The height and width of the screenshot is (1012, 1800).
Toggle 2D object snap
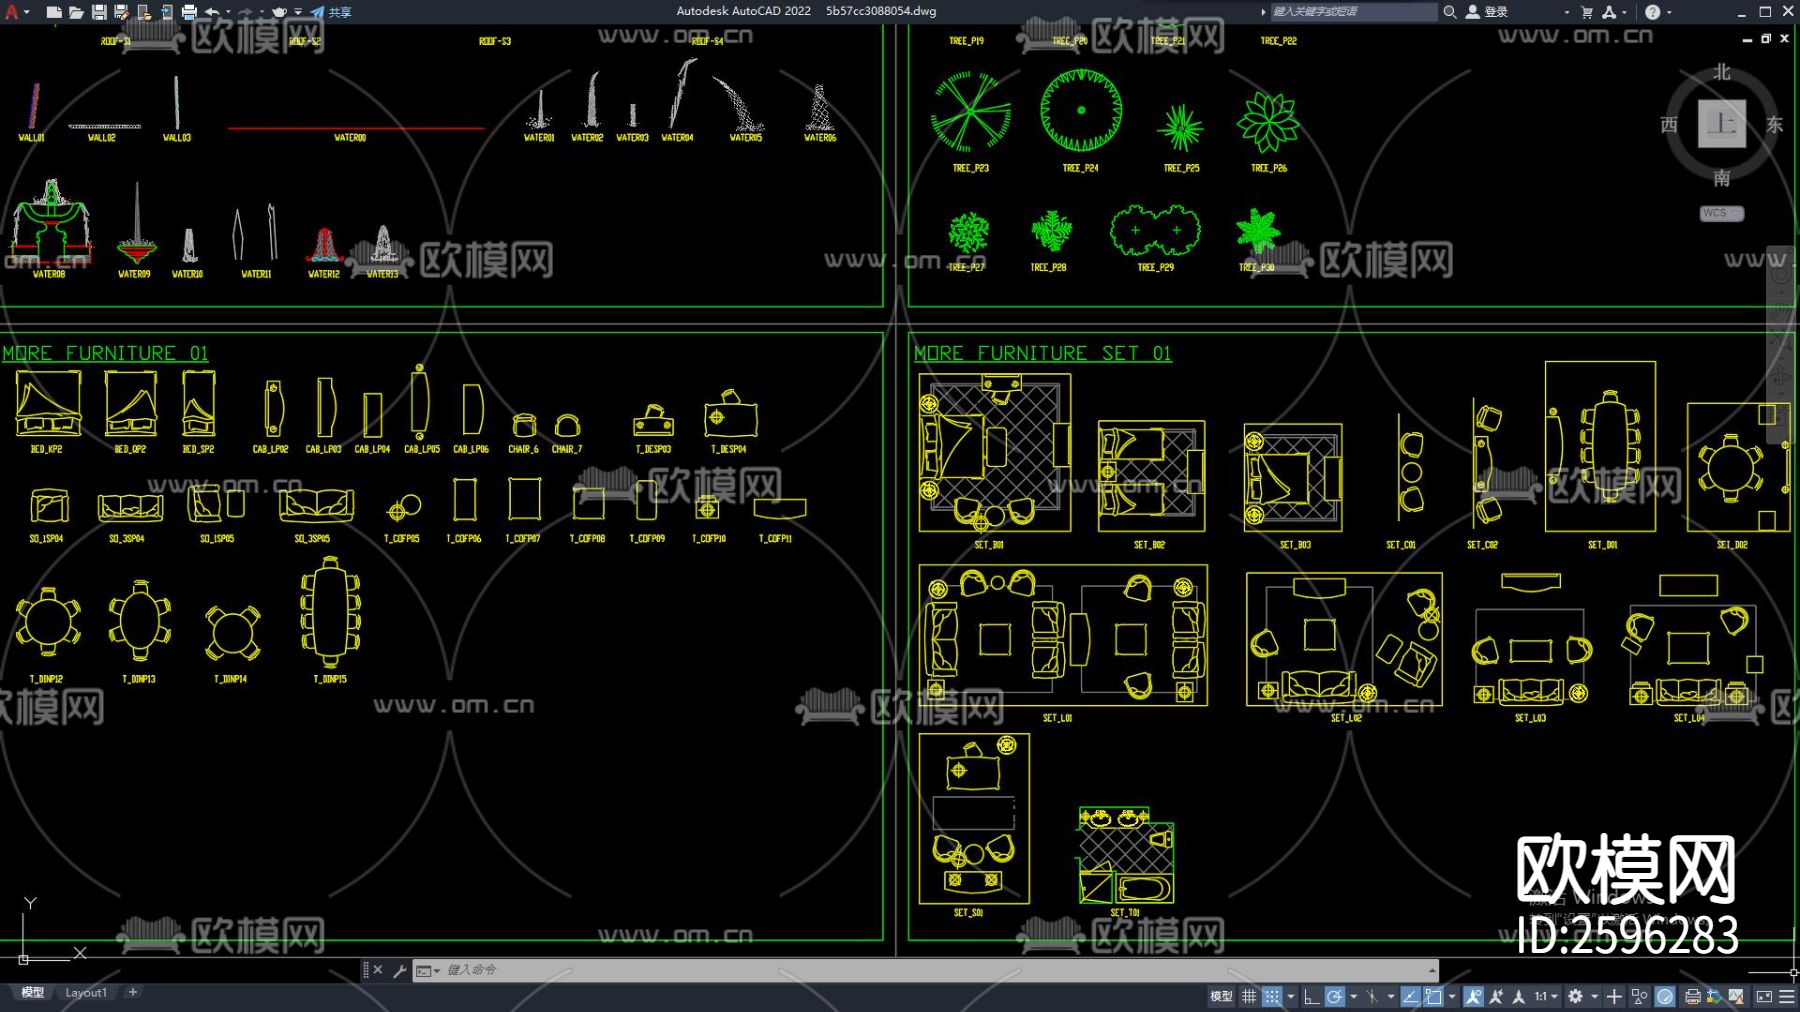(1433, 996)
